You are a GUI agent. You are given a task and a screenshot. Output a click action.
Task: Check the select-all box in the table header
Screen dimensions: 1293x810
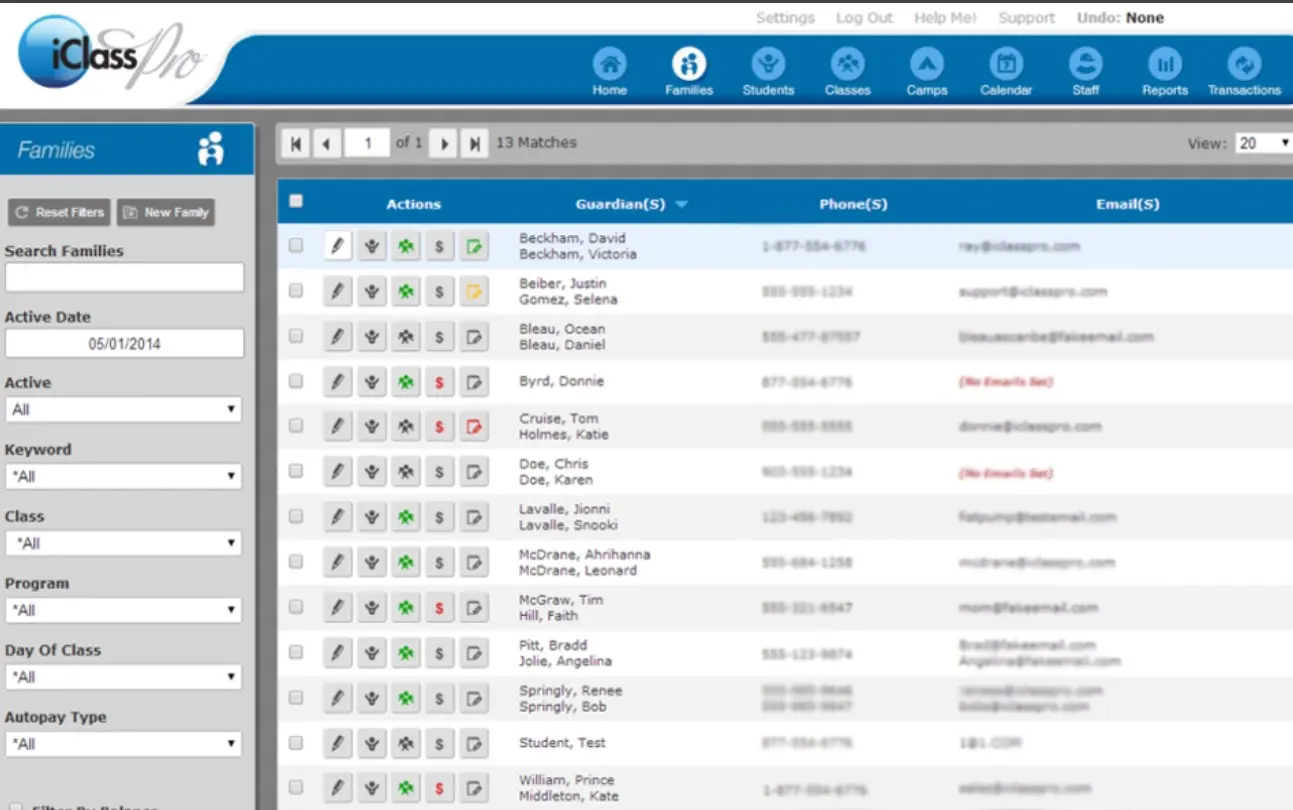pyautogui.click(x=295, y=200)
